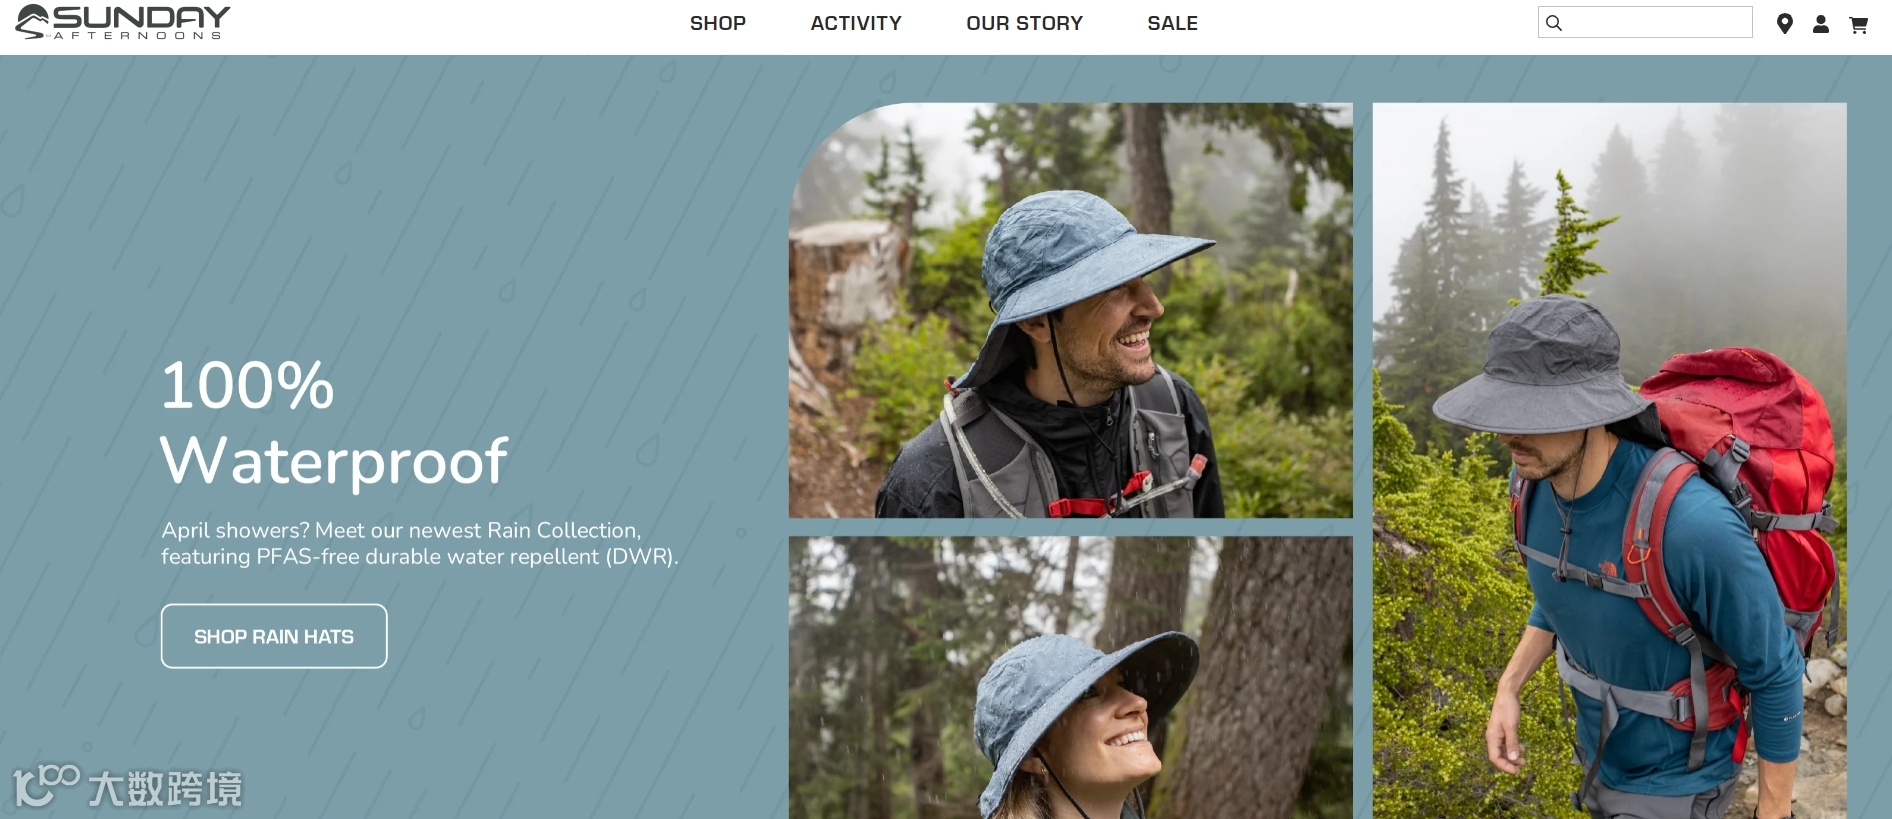Select the 100% Waterproof headline
1892x819 pixels.
click(334, 424)
